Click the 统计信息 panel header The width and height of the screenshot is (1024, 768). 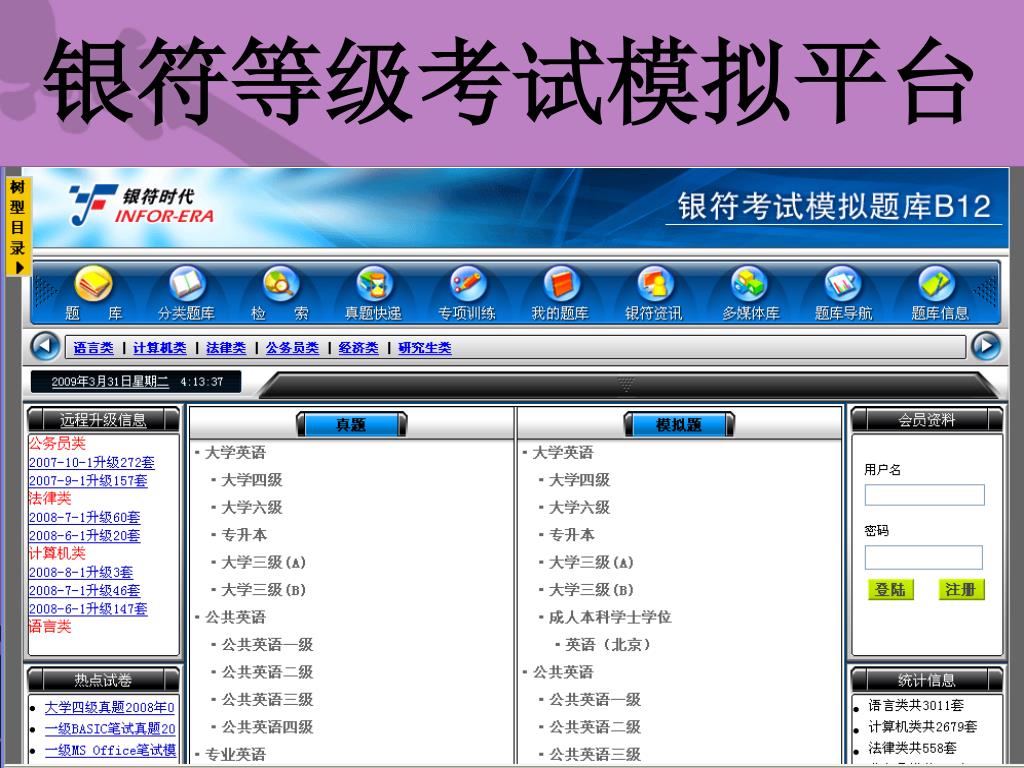coord(927,680)
